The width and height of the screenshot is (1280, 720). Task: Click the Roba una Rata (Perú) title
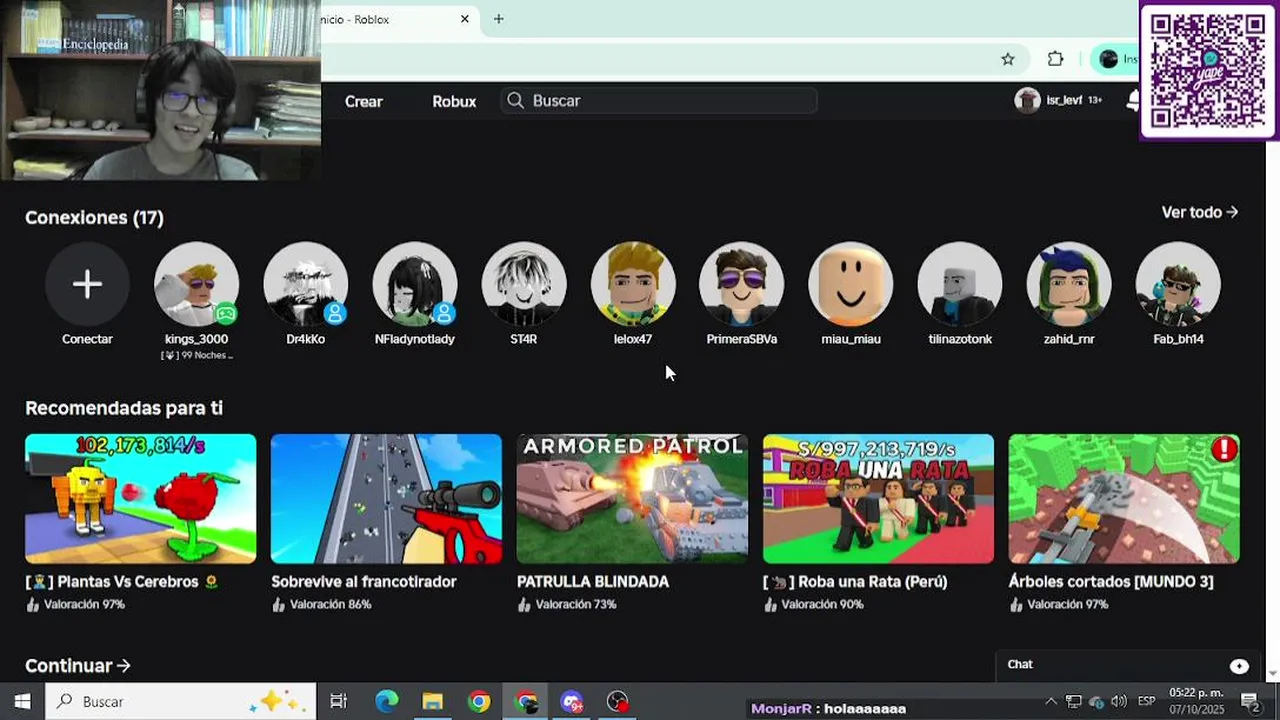pos(855,582)
